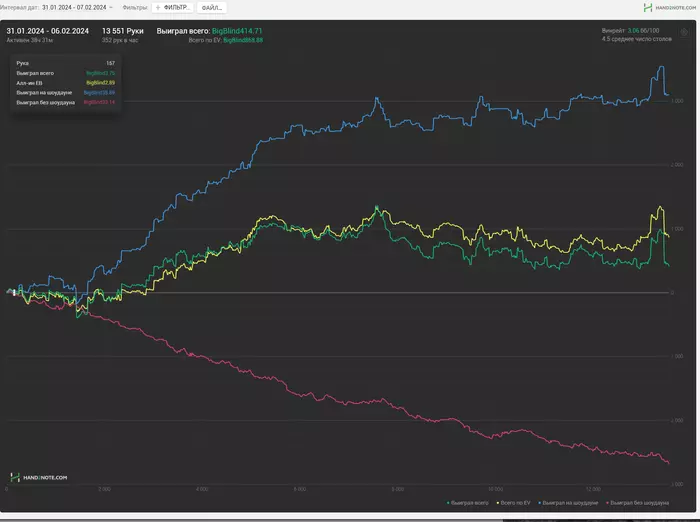Open the ФАЙЛ… menu button
Screen dimensions: 700x522
212,8
